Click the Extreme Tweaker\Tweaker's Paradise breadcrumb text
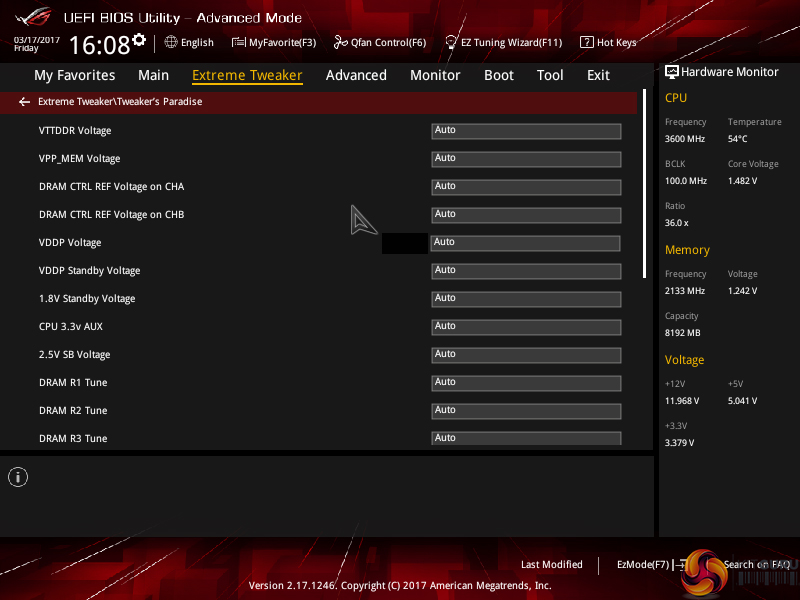Screen dimensions: 800x600 point(120,102)
